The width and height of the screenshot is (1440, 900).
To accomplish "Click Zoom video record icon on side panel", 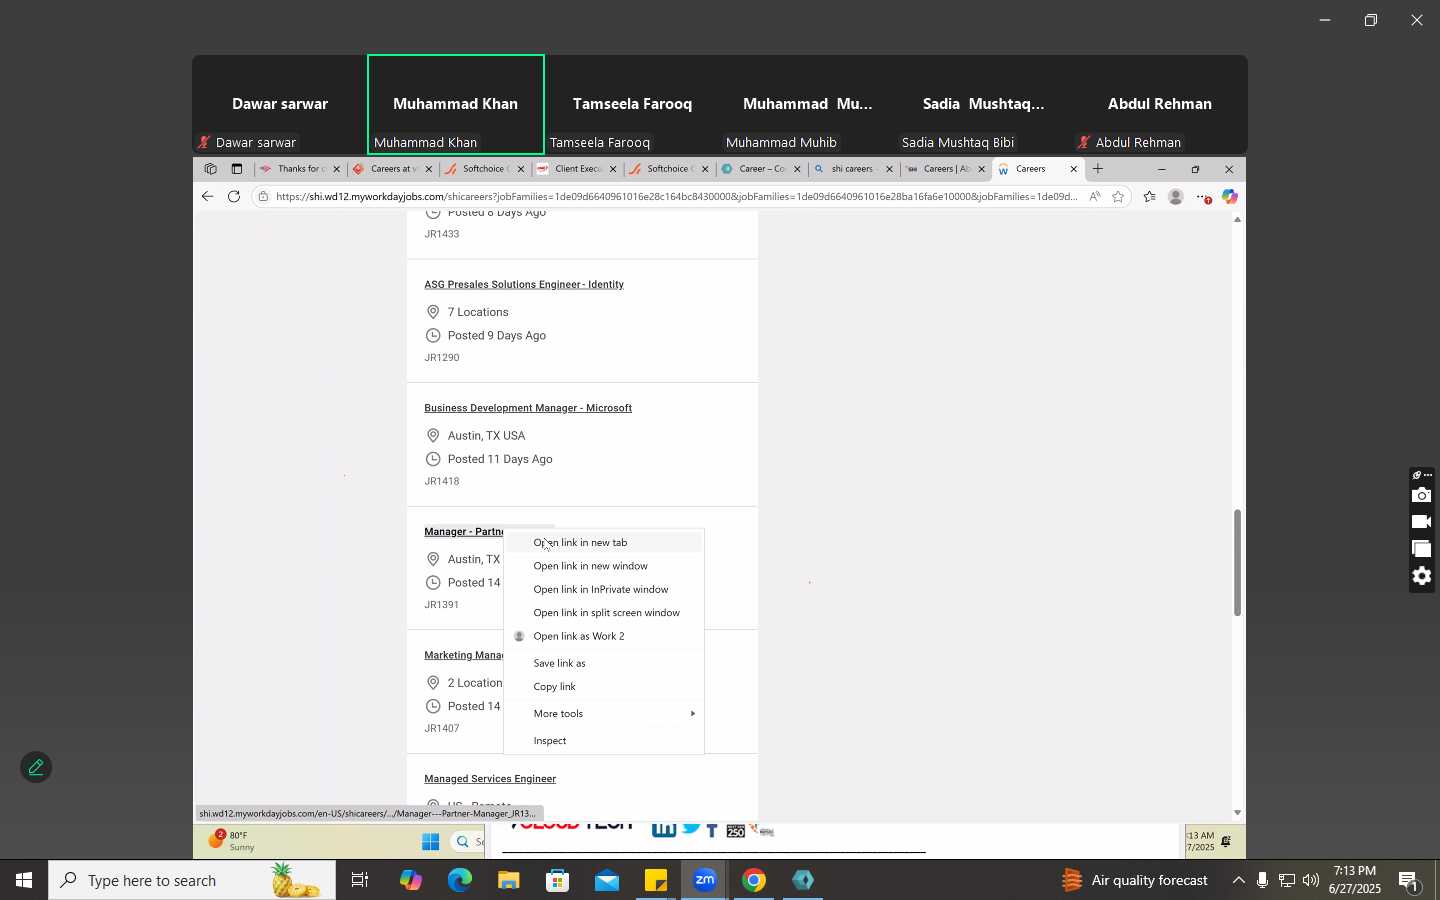I will coord(1421,522).
